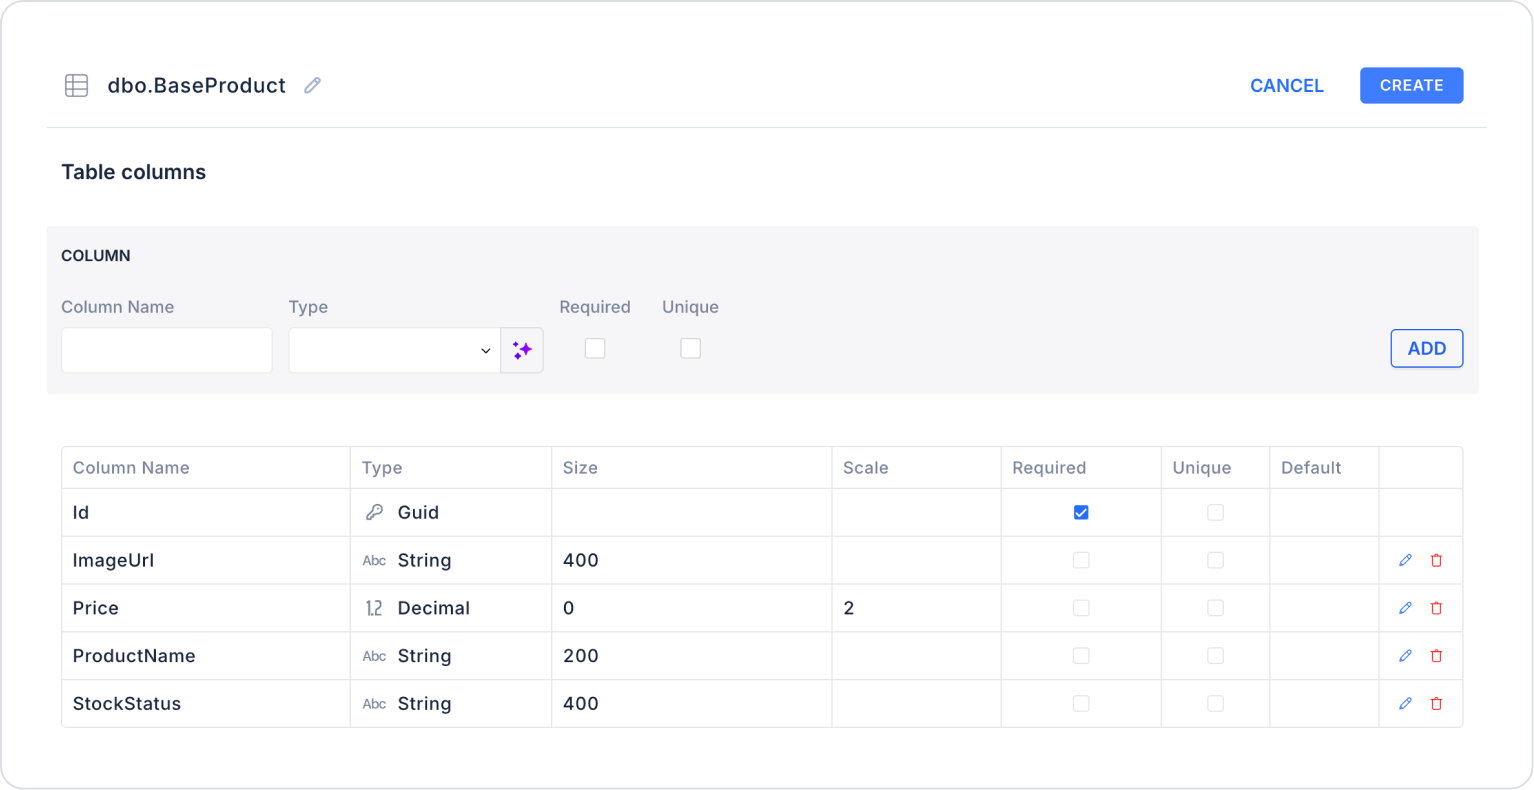Viewport: 1534px width, 790px height.
Task: Select the ProductName column name cell
Action: pos(206,656)
